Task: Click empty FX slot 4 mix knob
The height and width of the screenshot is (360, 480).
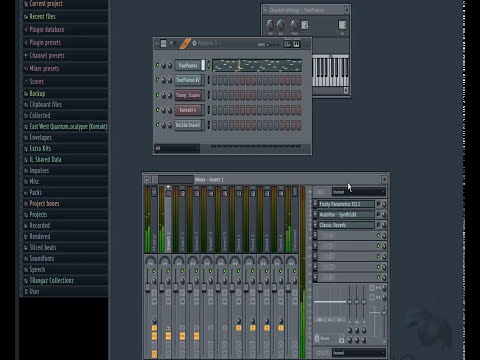Action: tap(384, 236)
